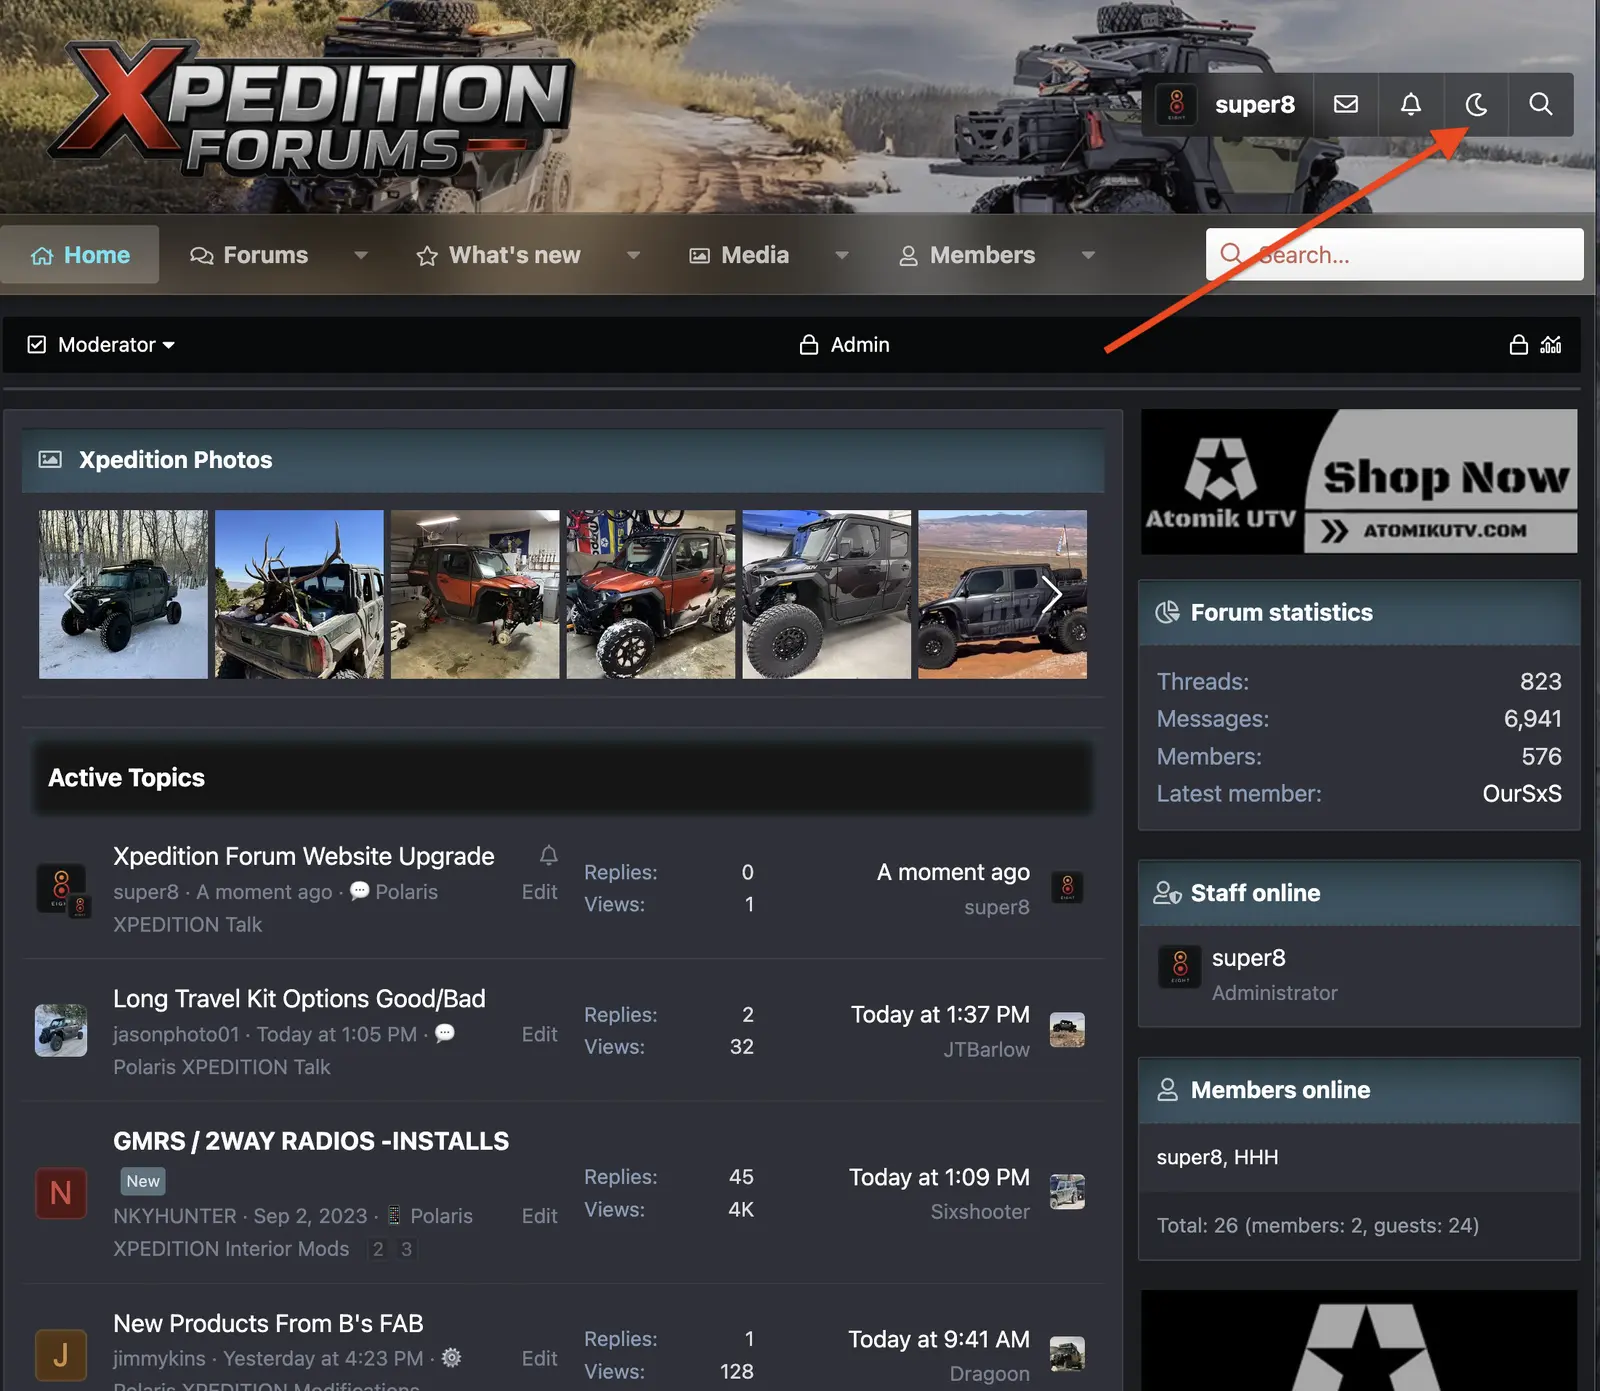
Task: View Sixshooter's profile link
Action: 980,1212
